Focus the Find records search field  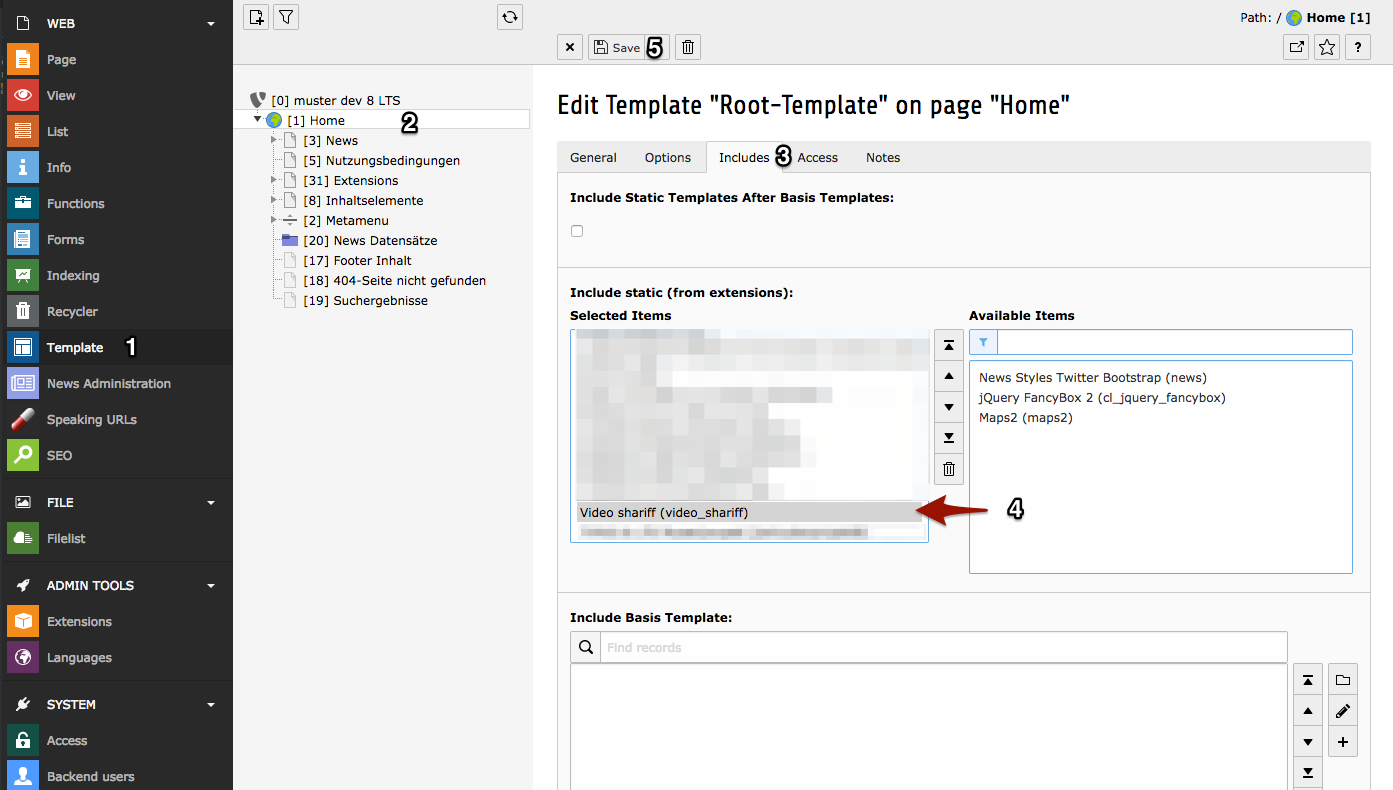pyautogui.click(x=942, y=647)
